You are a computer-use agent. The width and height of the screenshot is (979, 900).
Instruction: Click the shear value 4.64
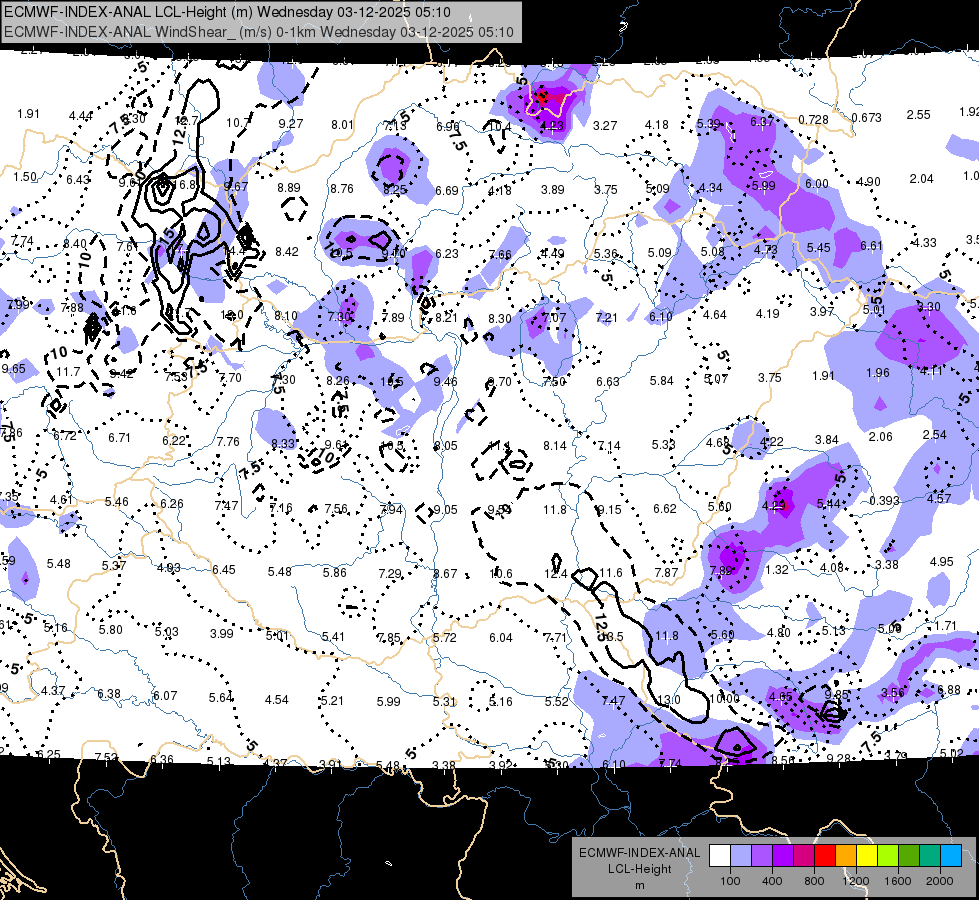click(714, 315)
